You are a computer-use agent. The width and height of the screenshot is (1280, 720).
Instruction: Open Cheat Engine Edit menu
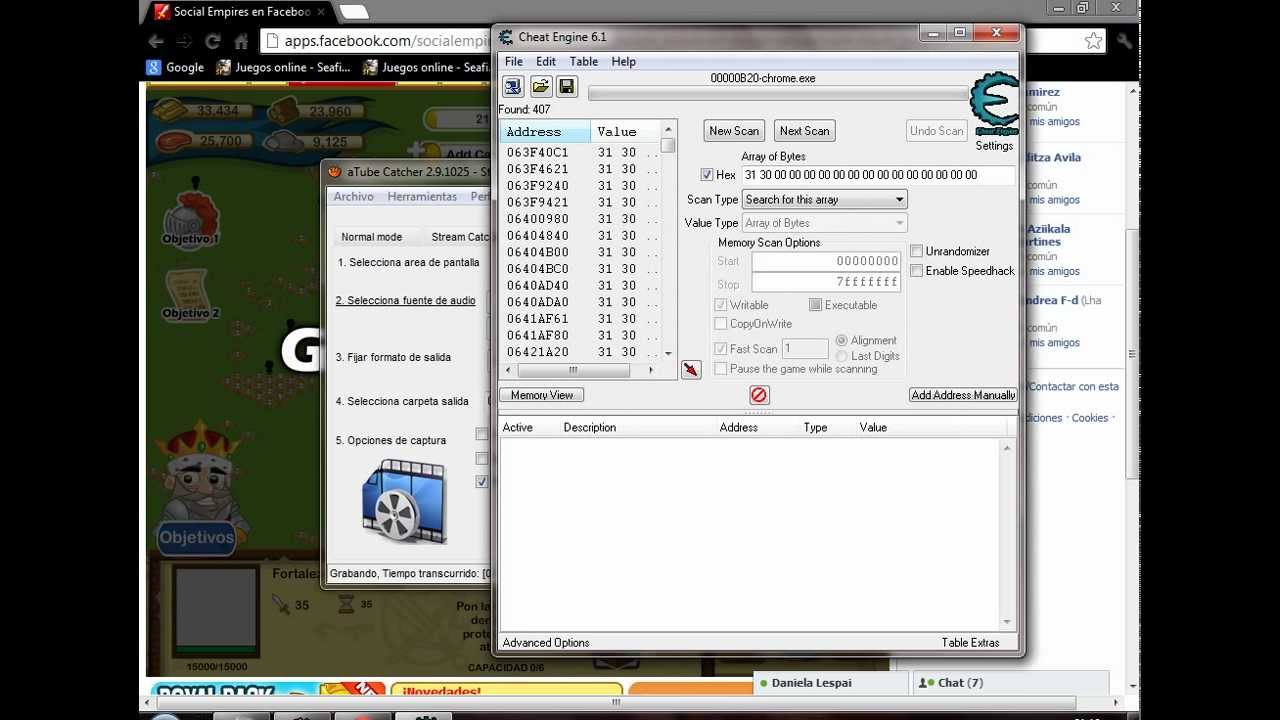545,62
